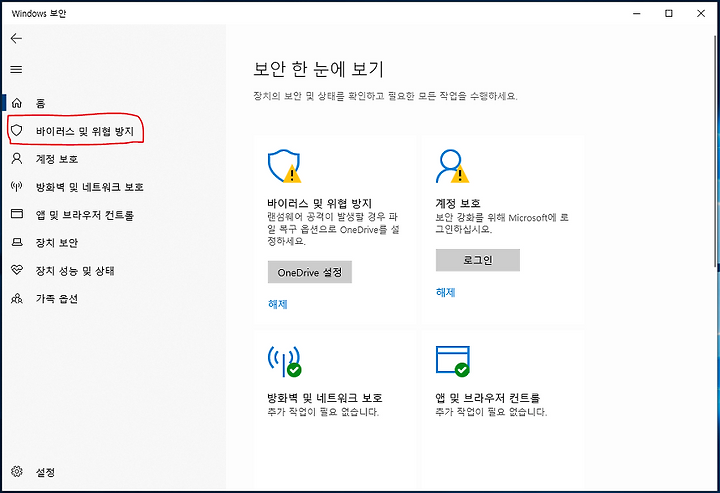Open 계정 보호 from sidebar
720x493 pixels.
pos(57,159)
